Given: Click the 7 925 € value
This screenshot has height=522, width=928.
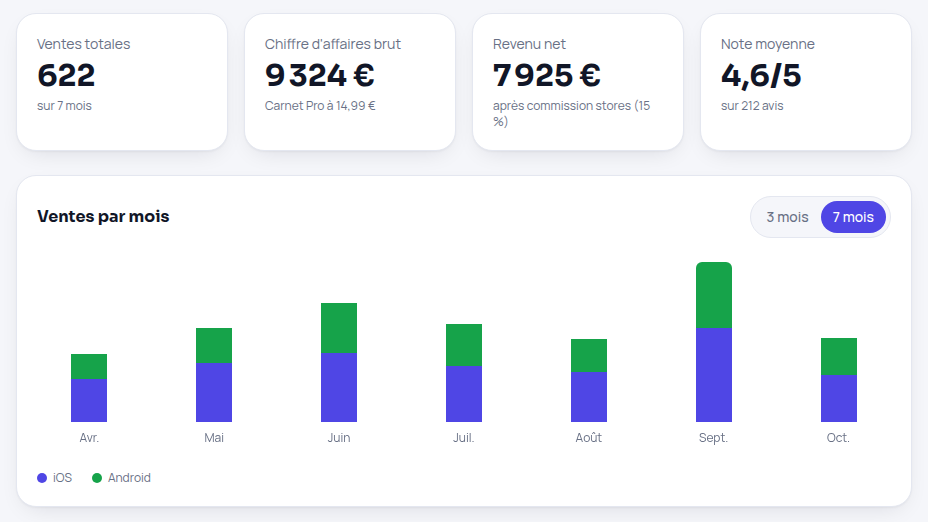Looking at the screenshot, I should pos(547,75).
